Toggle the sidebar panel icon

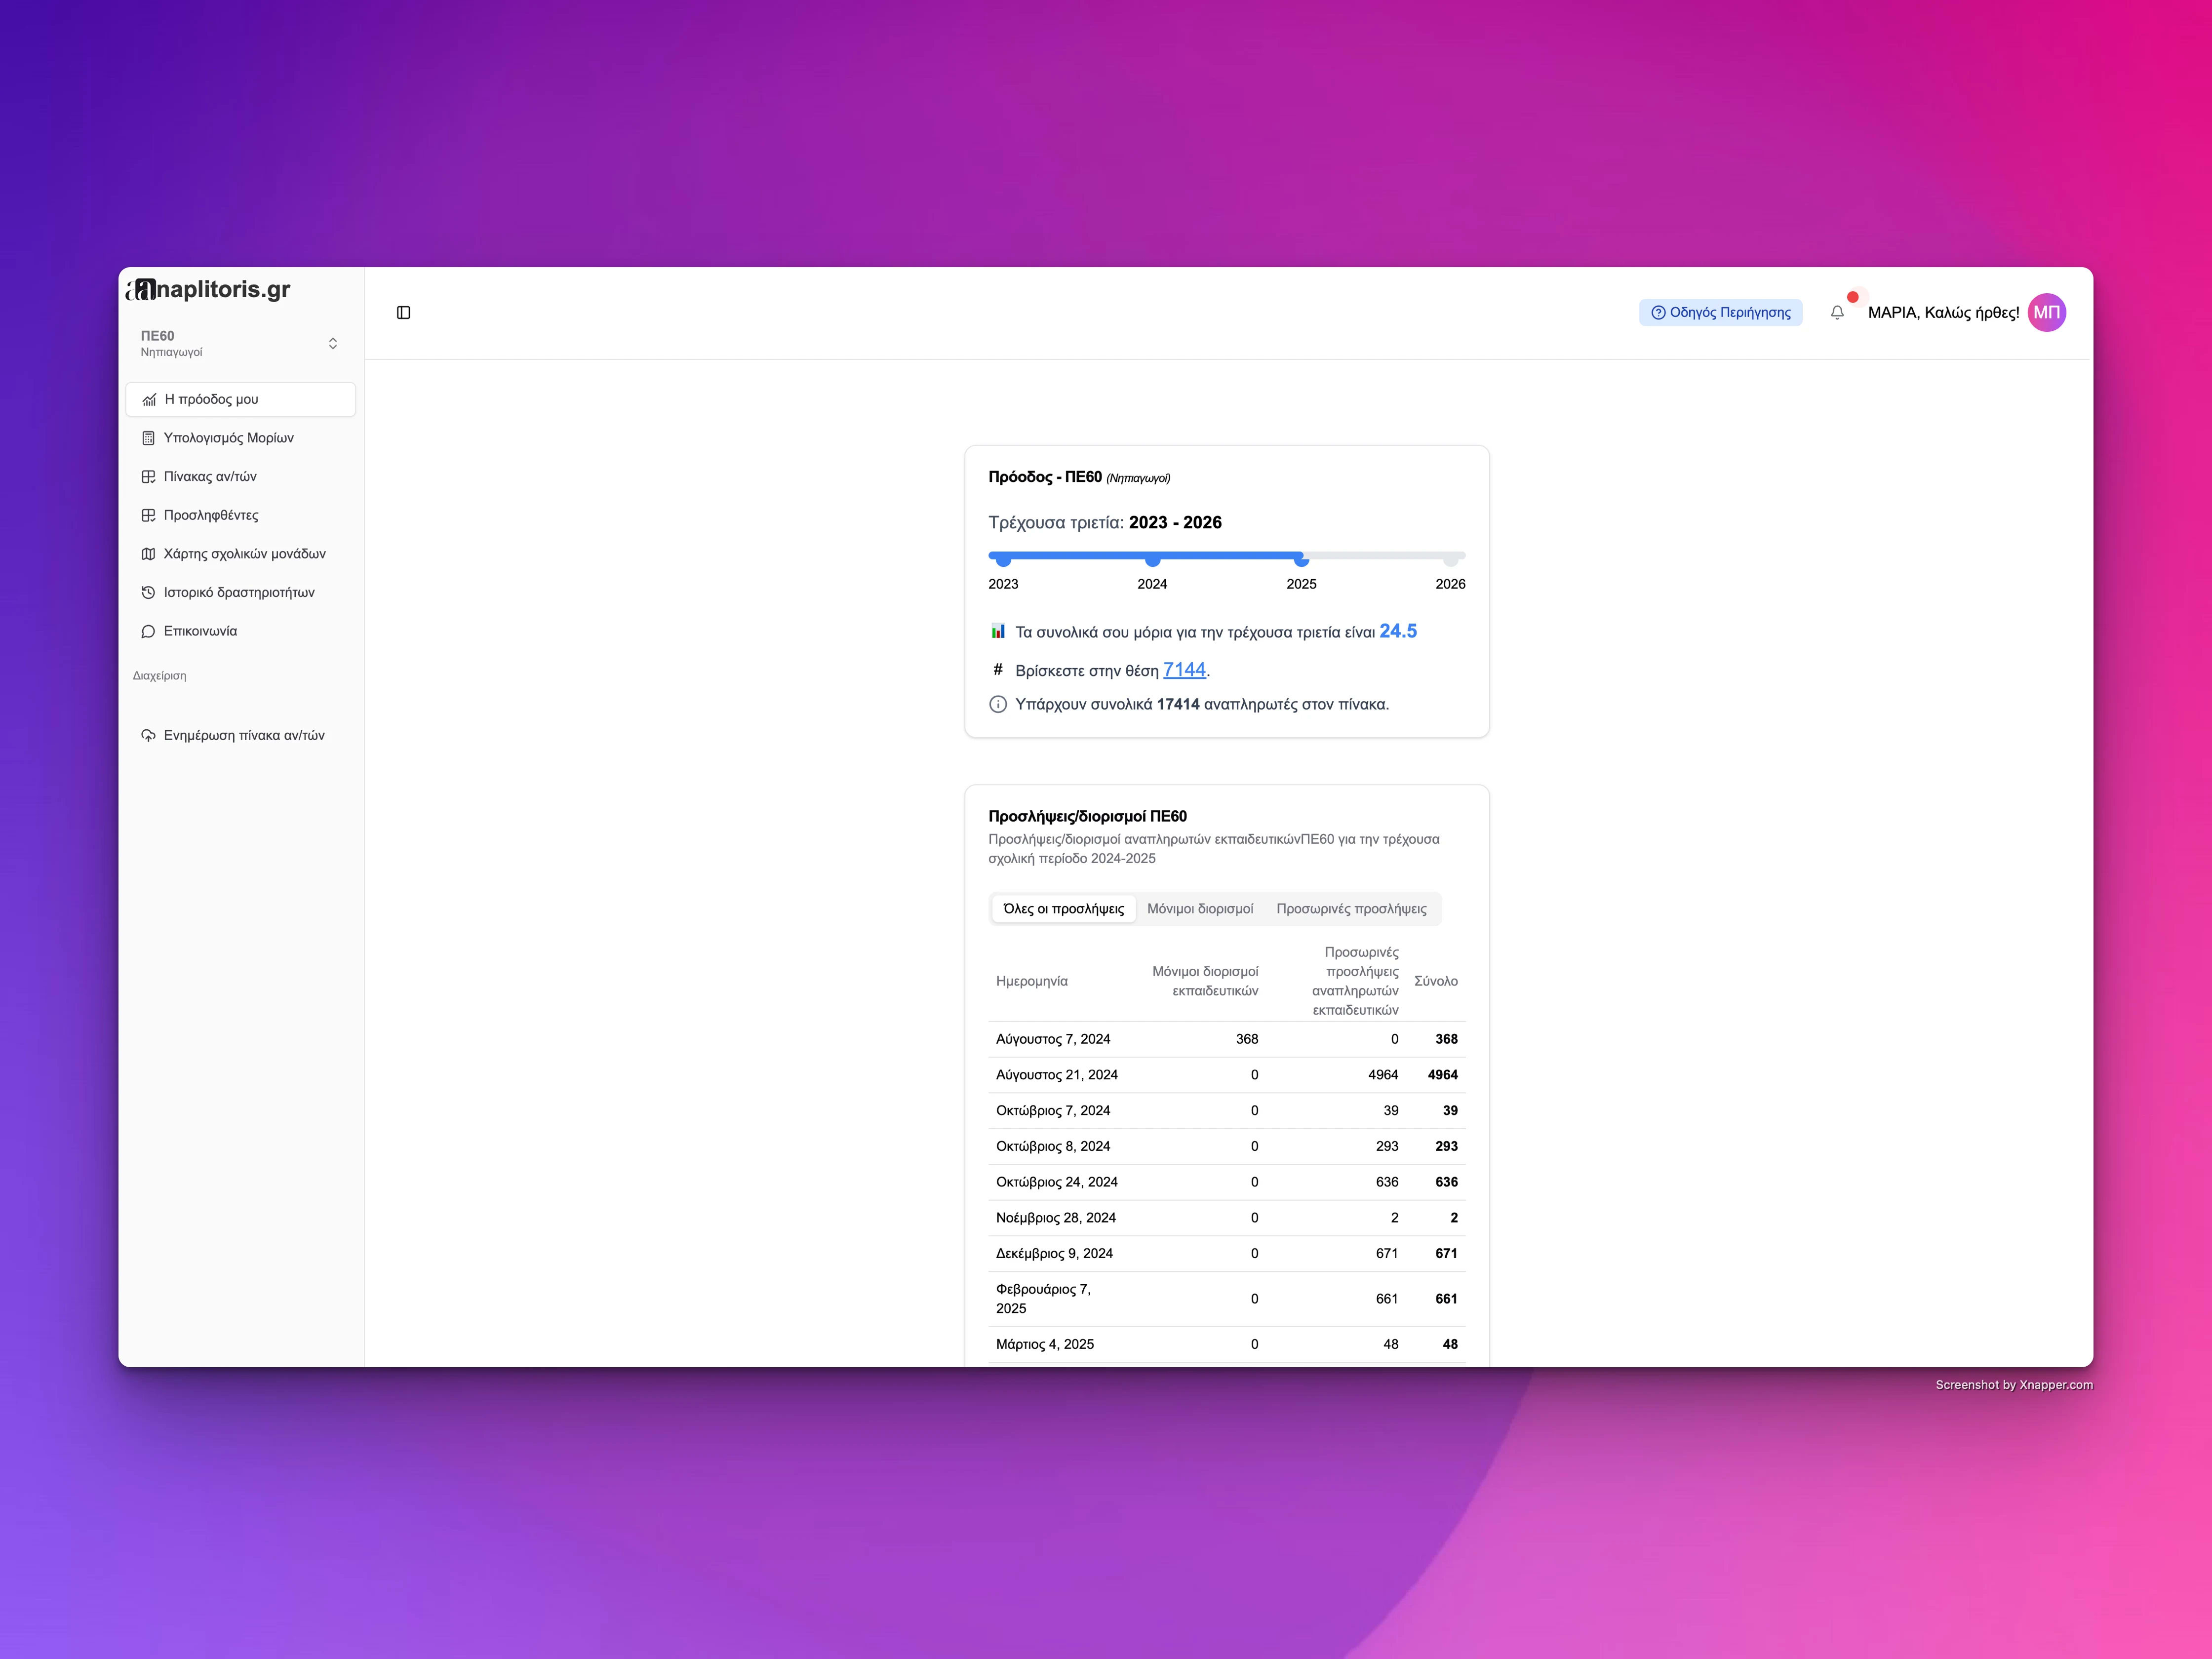(x=404, y=313)
